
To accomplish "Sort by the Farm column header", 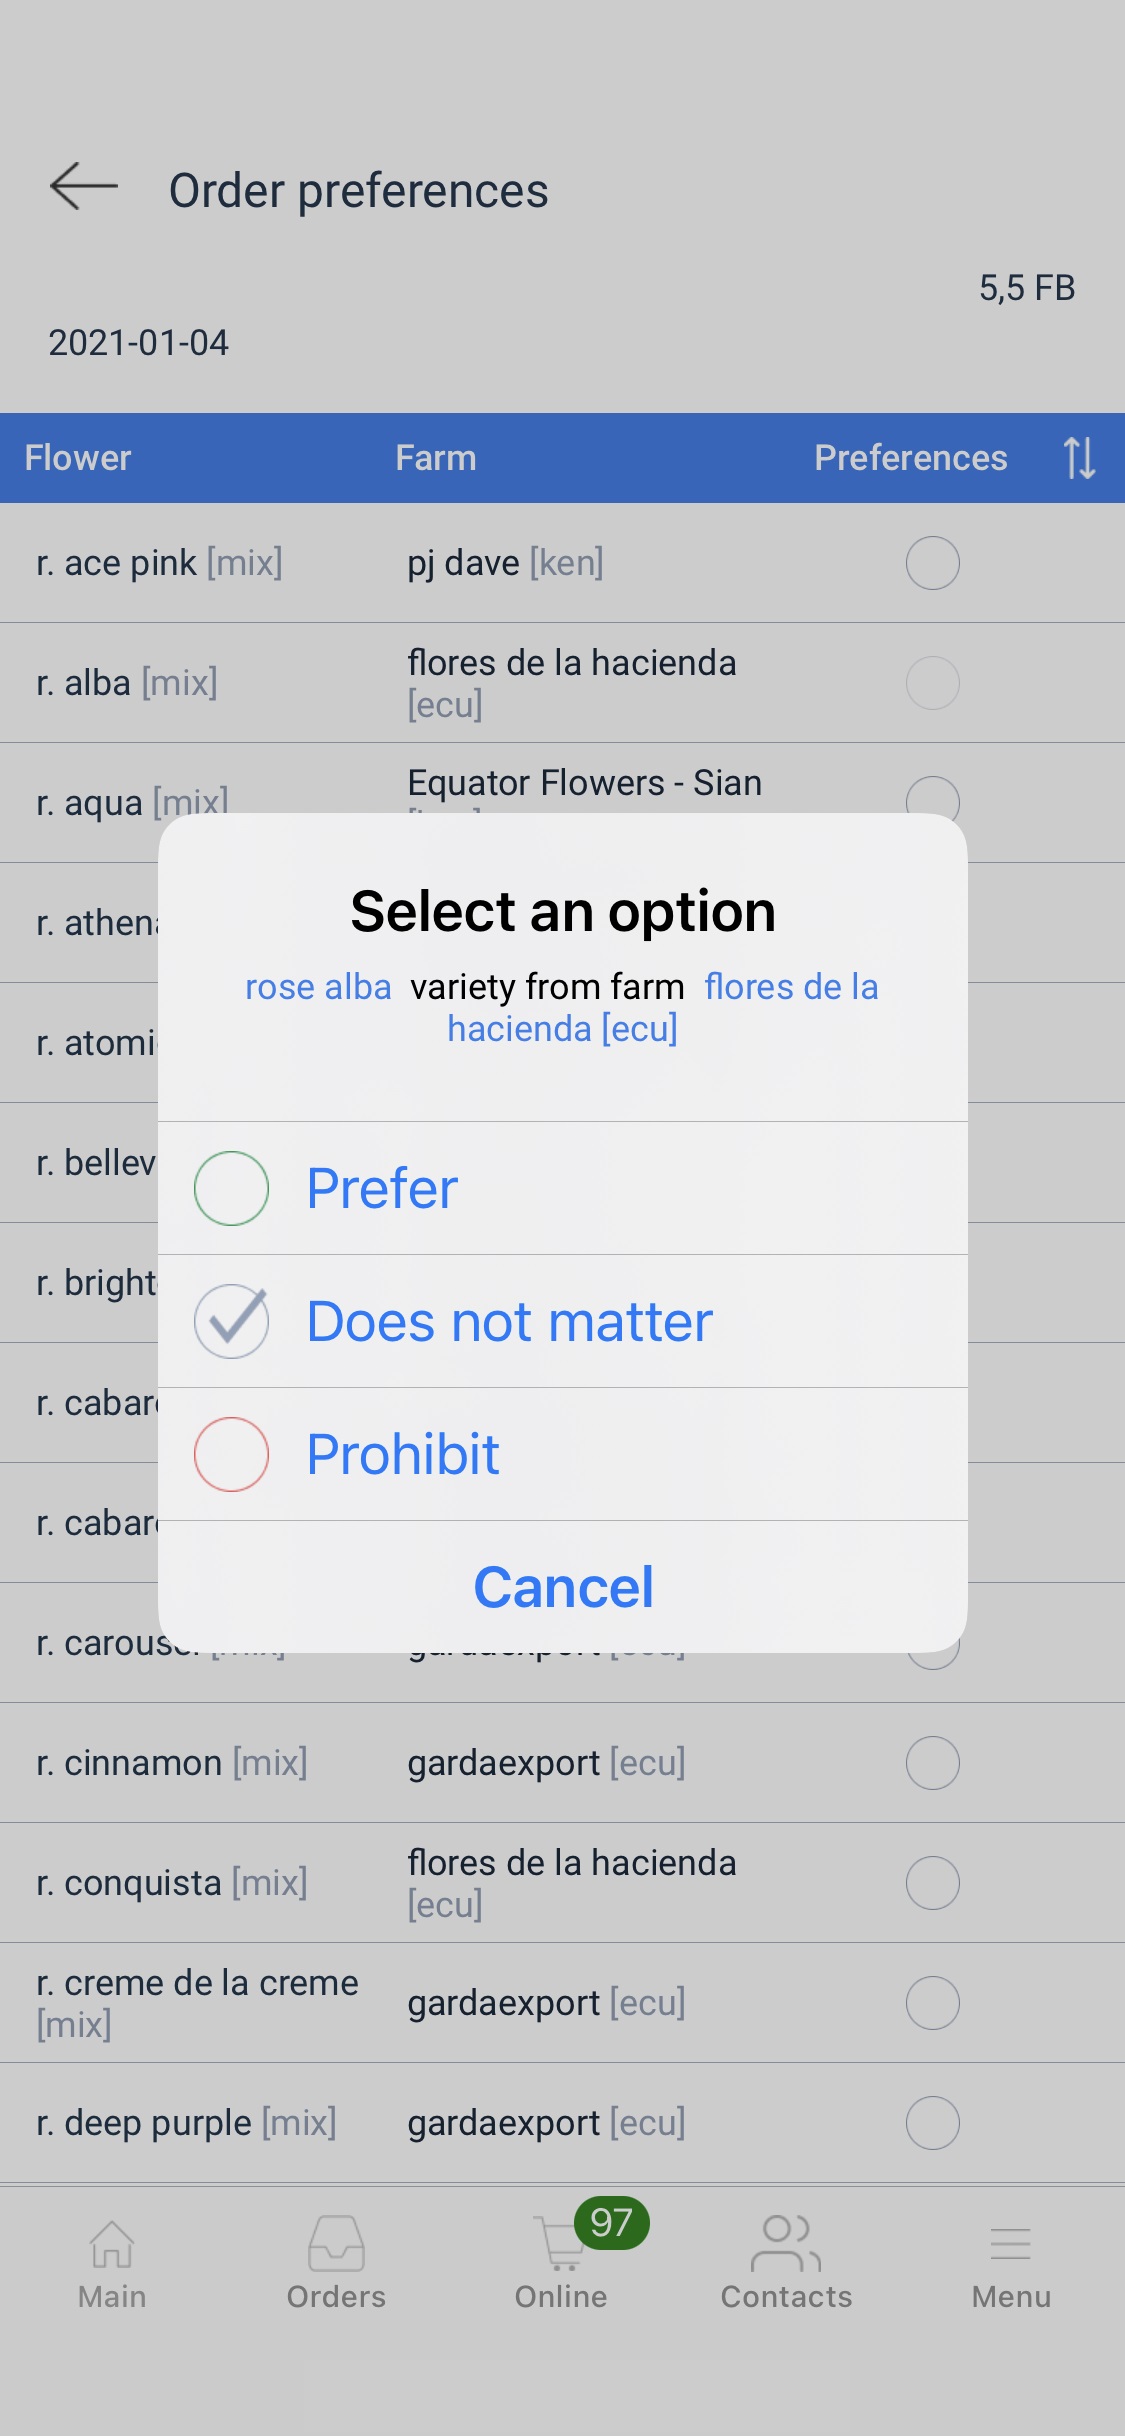I will 435,458.
